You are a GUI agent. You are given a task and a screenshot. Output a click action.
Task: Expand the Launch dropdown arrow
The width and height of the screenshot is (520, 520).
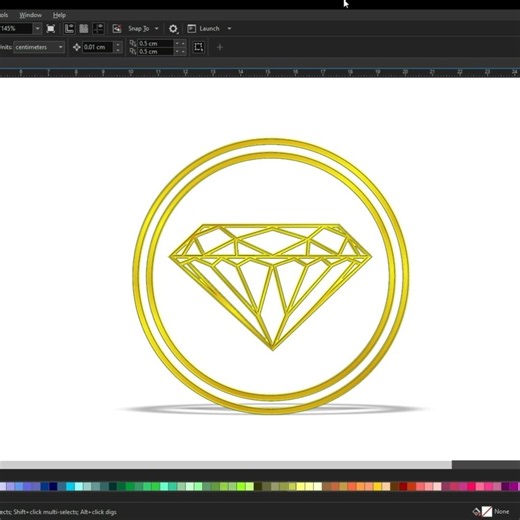[x=229, y=29]
